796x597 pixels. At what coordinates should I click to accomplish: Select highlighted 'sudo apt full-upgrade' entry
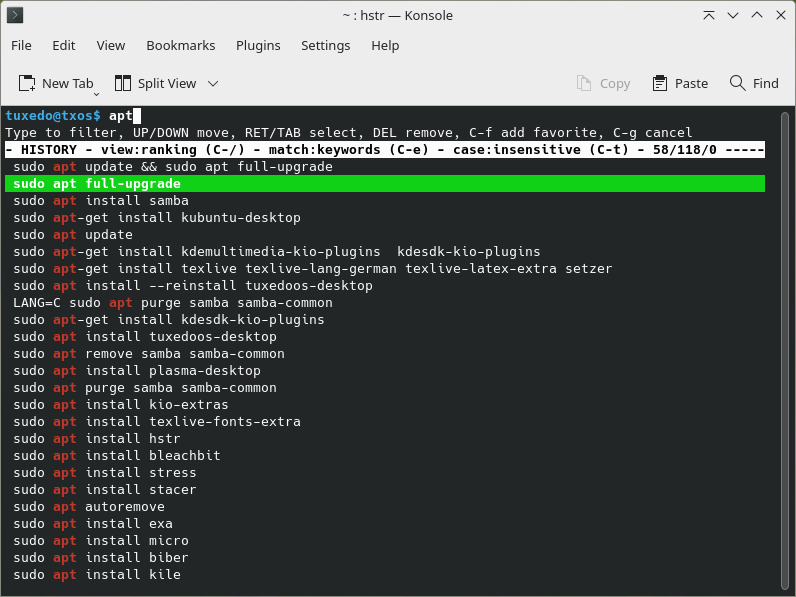pyautogui.click(x=385, y=184)
